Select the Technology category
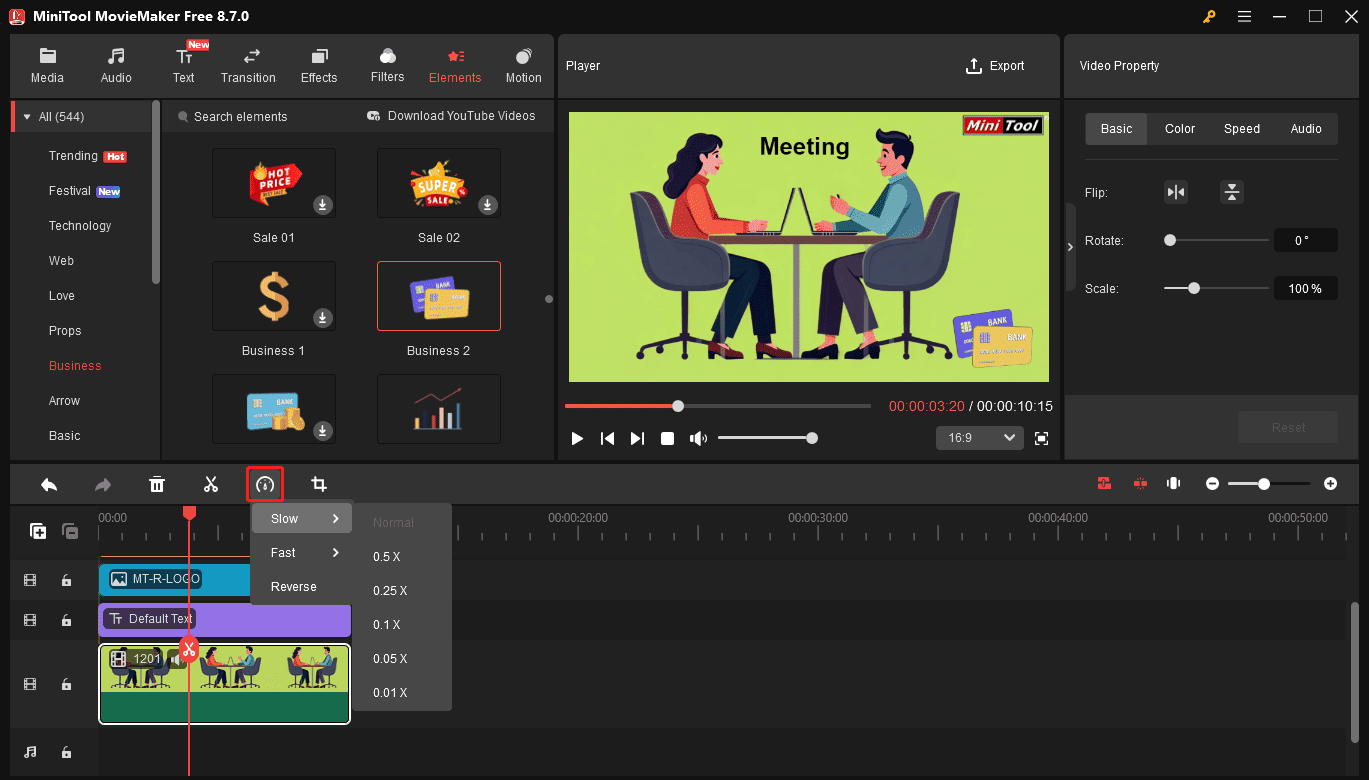Image resolution: width=1369 pixels, height=780 pixels. point(80,226)
